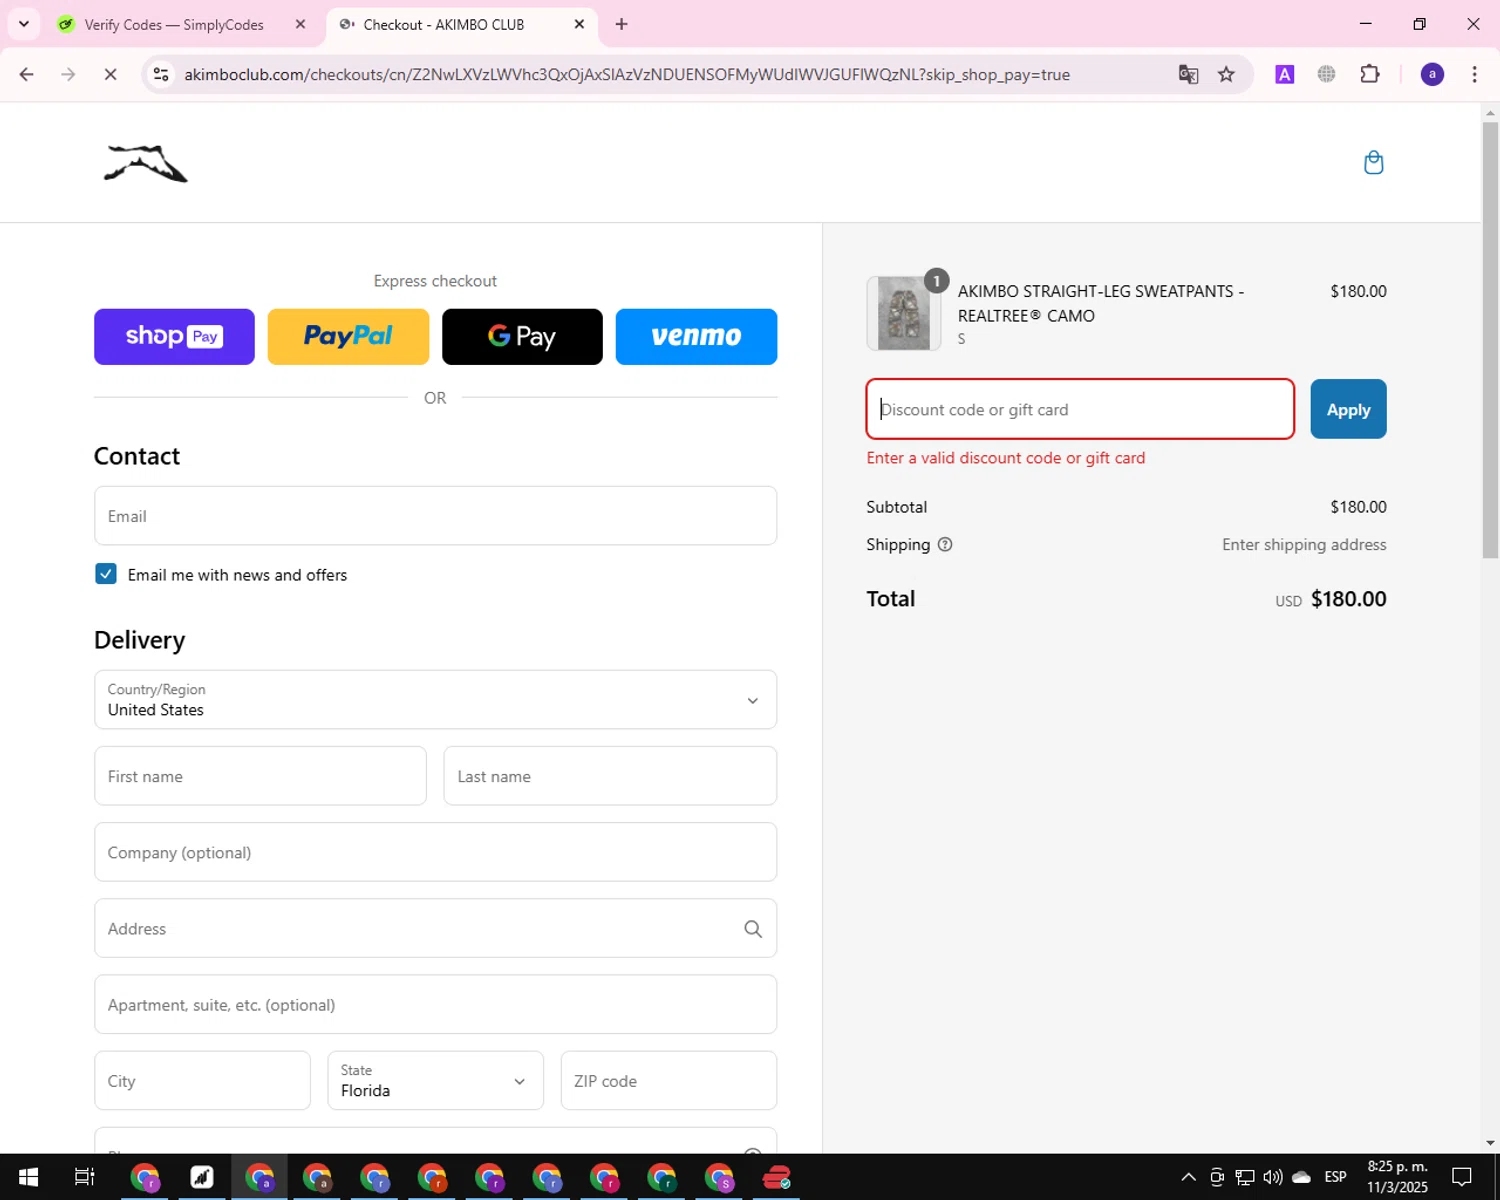Expand the State dropdown showing Florida
Image resolution: width=1500 pixels, height=1200 pixels.
pyautogui.click(x=435, y=1081)
